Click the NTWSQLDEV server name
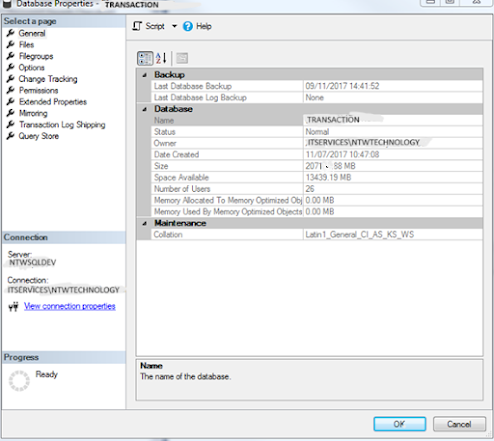This screenshot has width=494, height=441. point(32,263)
